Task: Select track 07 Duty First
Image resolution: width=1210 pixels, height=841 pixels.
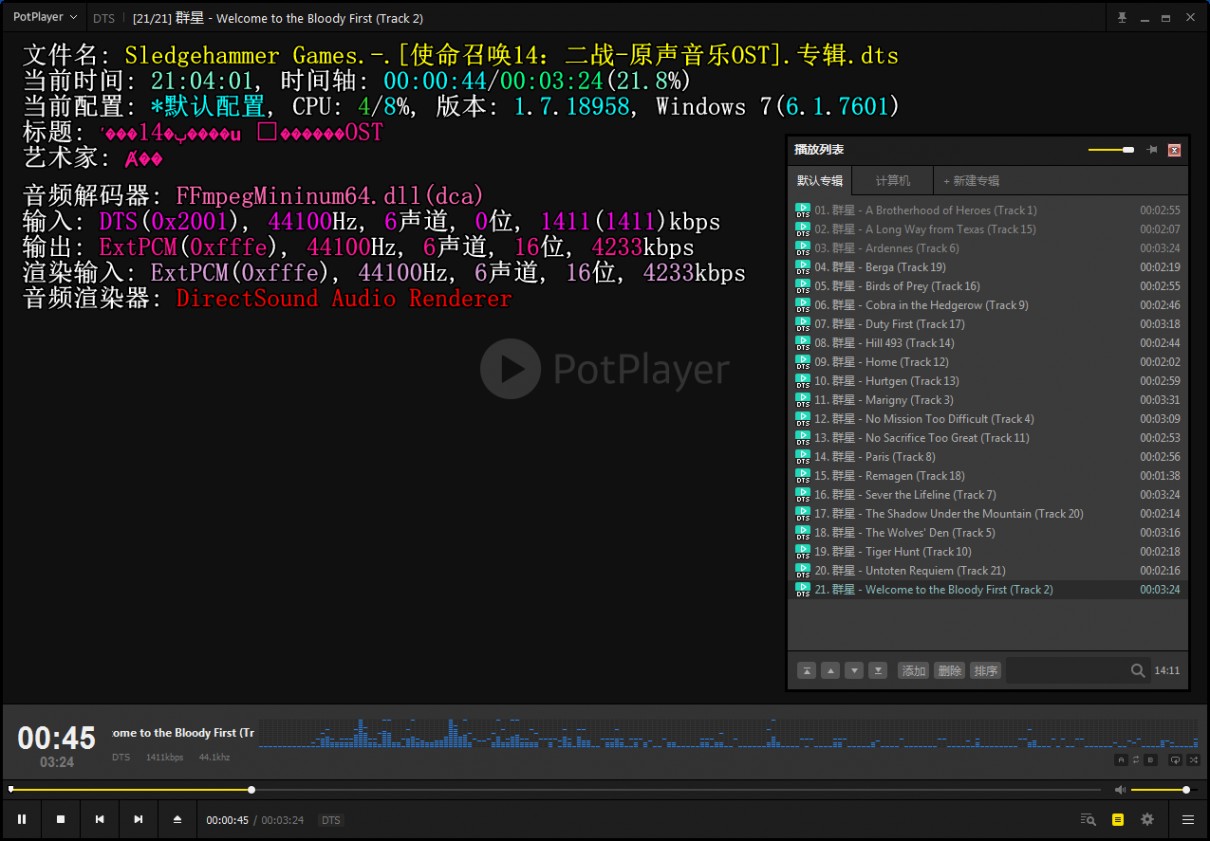Action: 988,324
